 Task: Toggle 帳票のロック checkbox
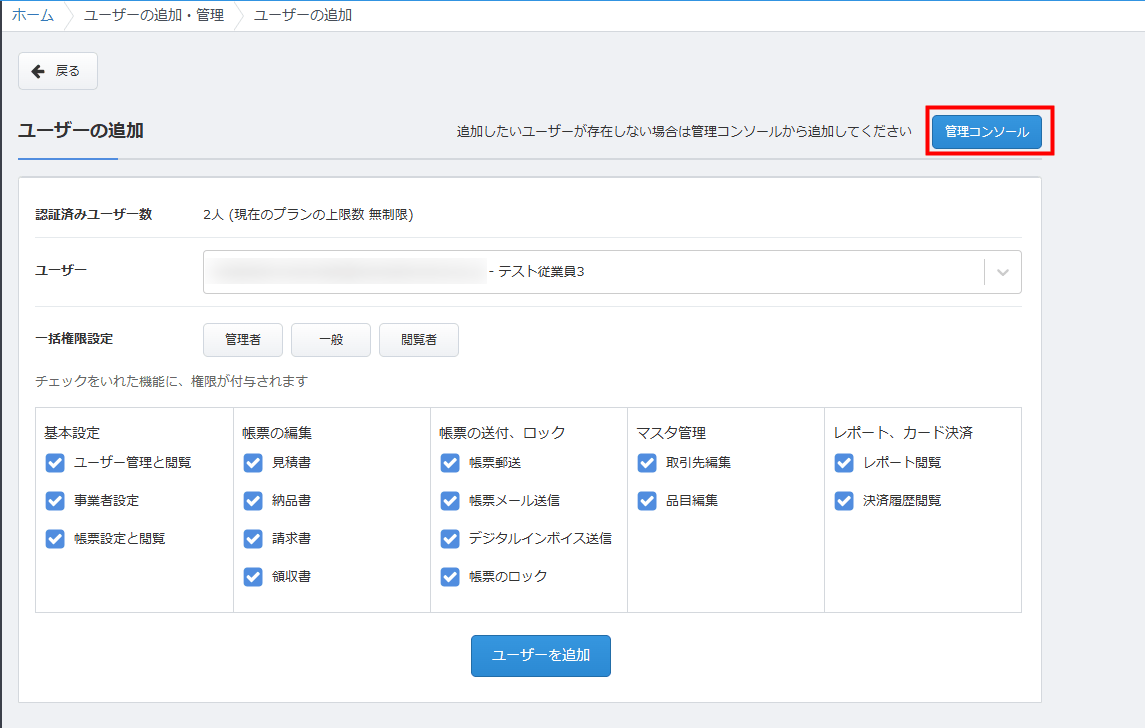coord(450,577)
